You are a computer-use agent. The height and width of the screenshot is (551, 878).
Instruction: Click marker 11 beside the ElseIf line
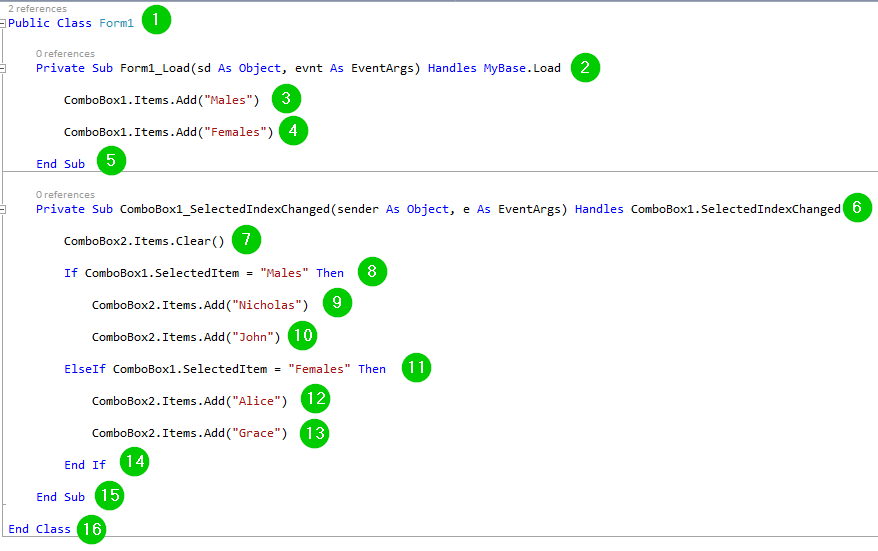point(416,368)
